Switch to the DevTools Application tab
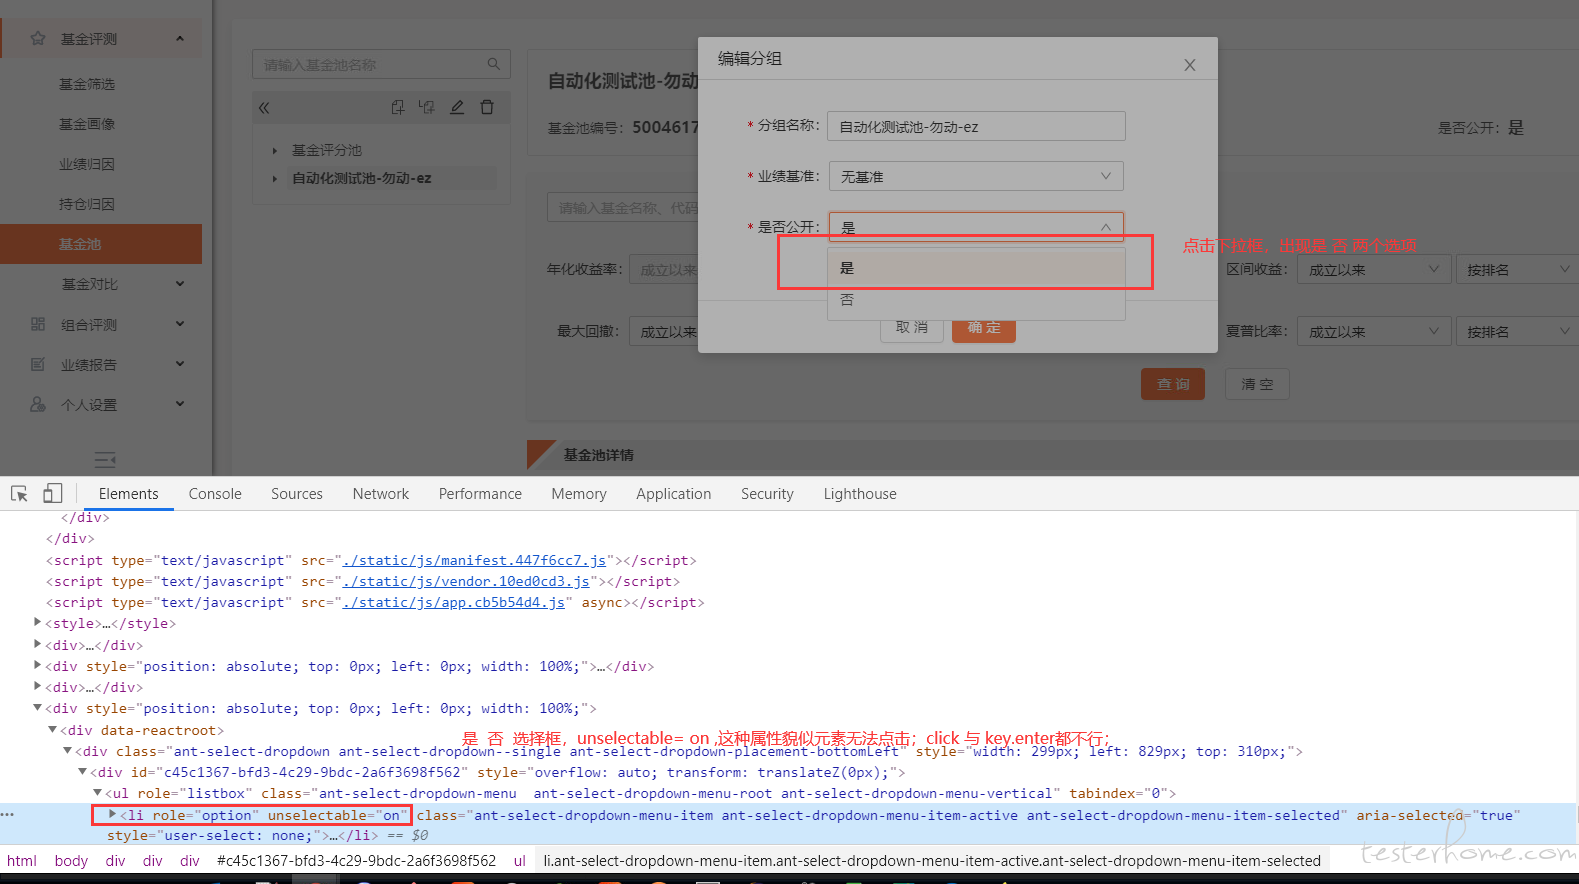Screen dimensions: 1579x884 pos(674,494)
